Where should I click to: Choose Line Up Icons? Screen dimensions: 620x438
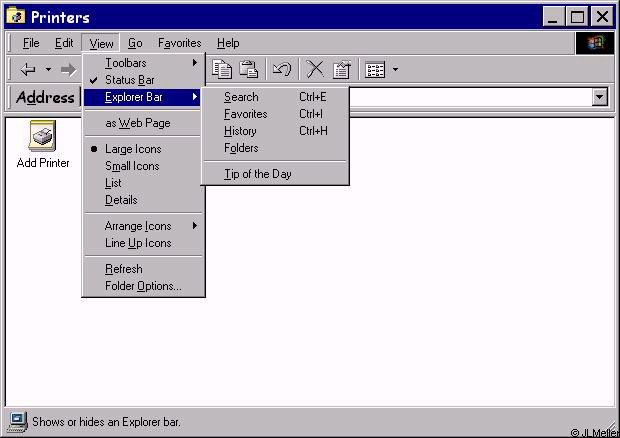point(143,243)
